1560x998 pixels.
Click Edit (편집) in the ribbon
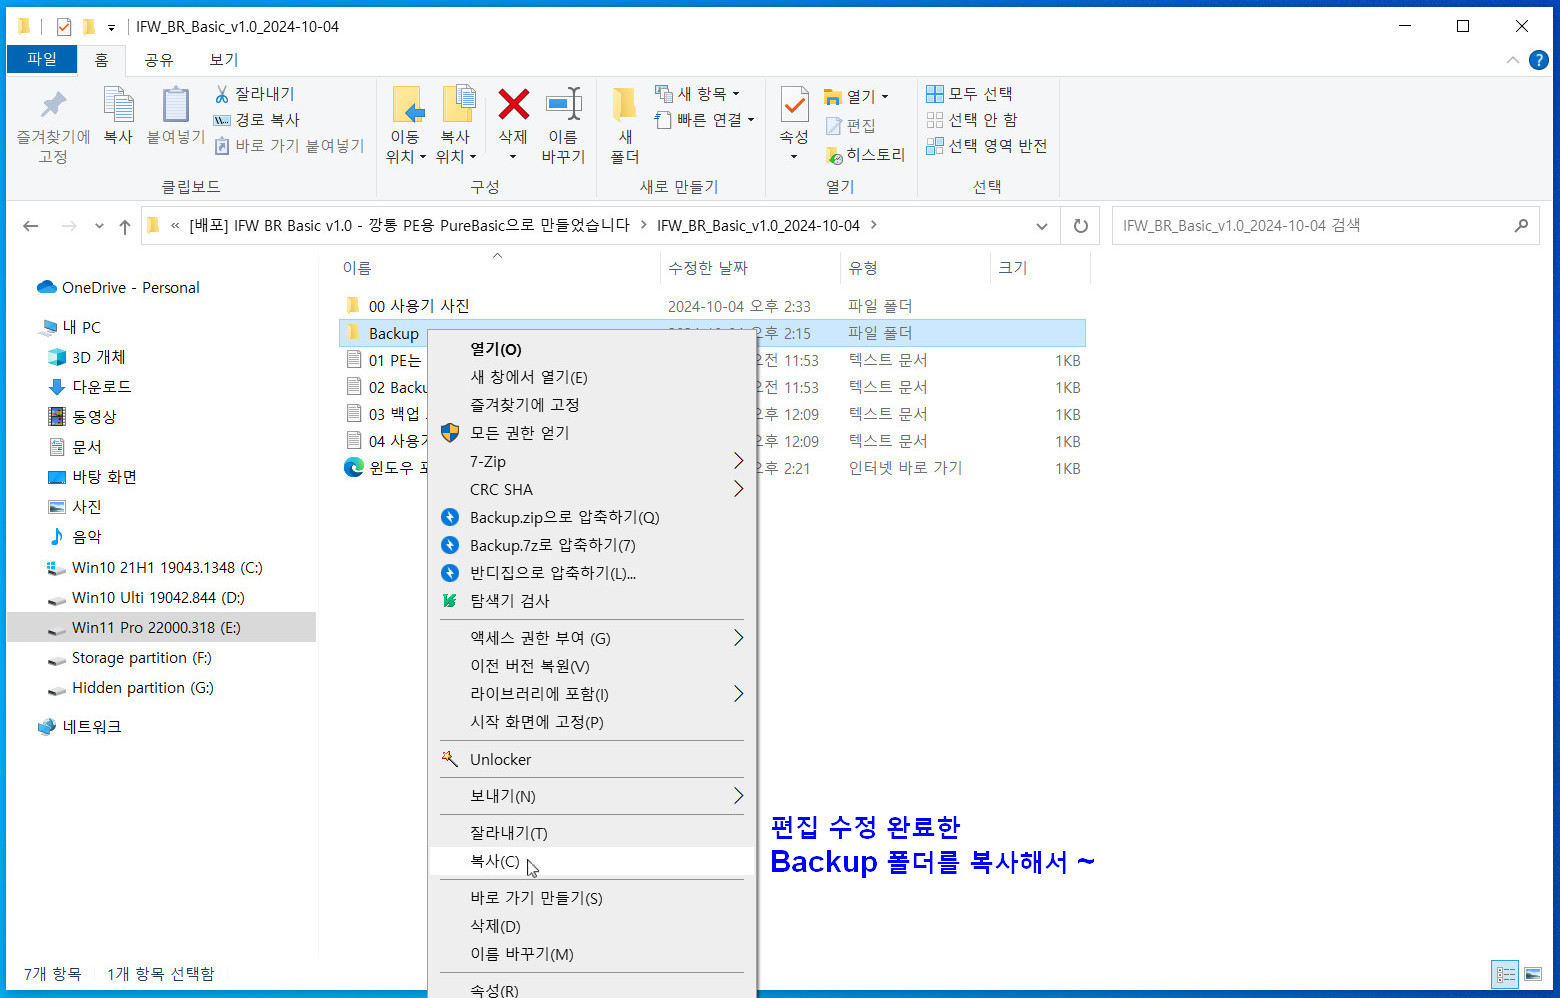point(851,126)
